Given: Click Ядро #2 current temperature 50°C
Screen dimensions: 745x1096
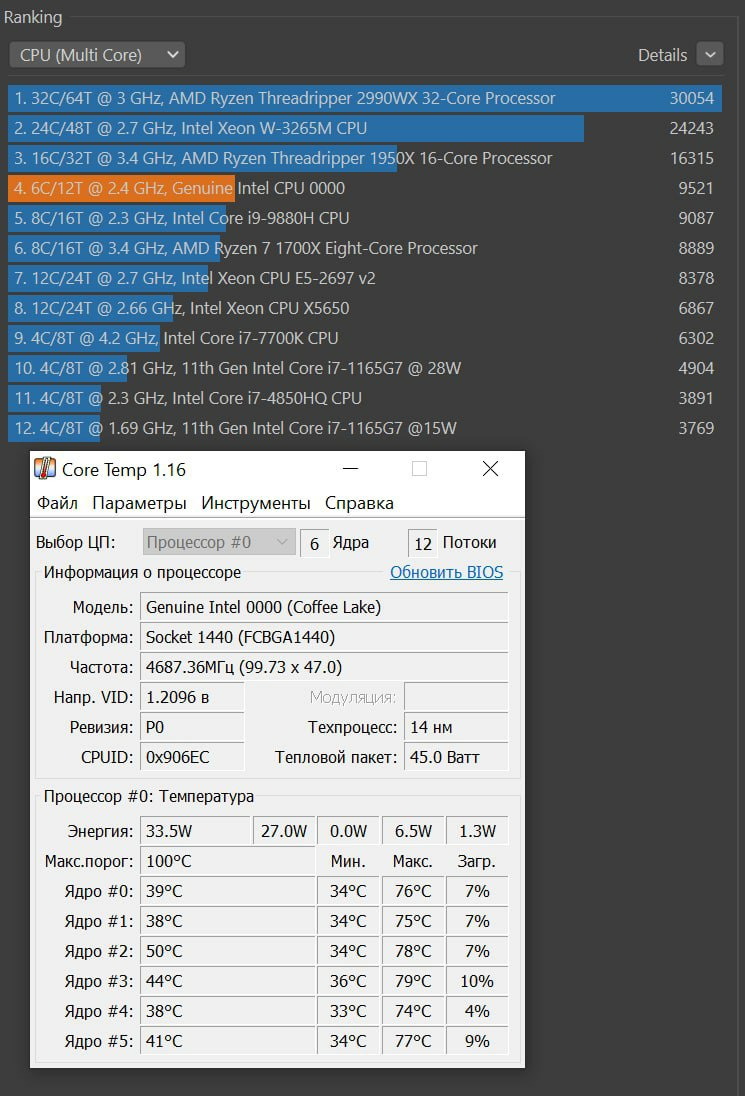Looking at the screenshot, I should point(228,951).
